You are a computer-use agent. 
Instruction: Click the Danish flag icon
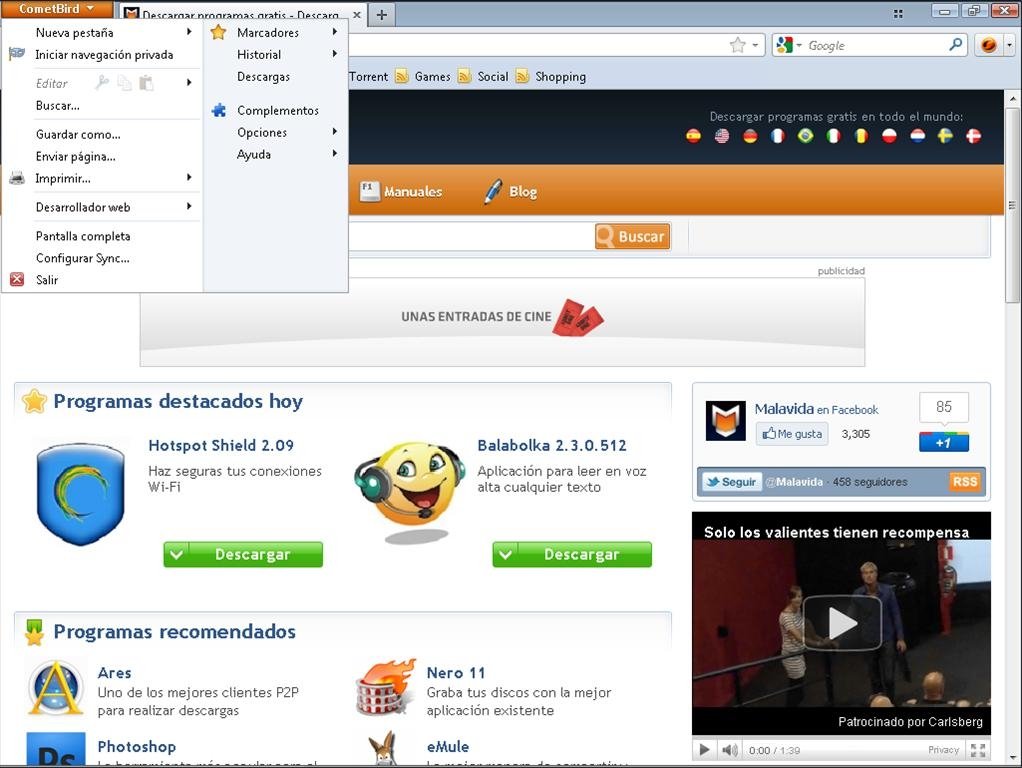pyautogui.click(x=973, y=136)
